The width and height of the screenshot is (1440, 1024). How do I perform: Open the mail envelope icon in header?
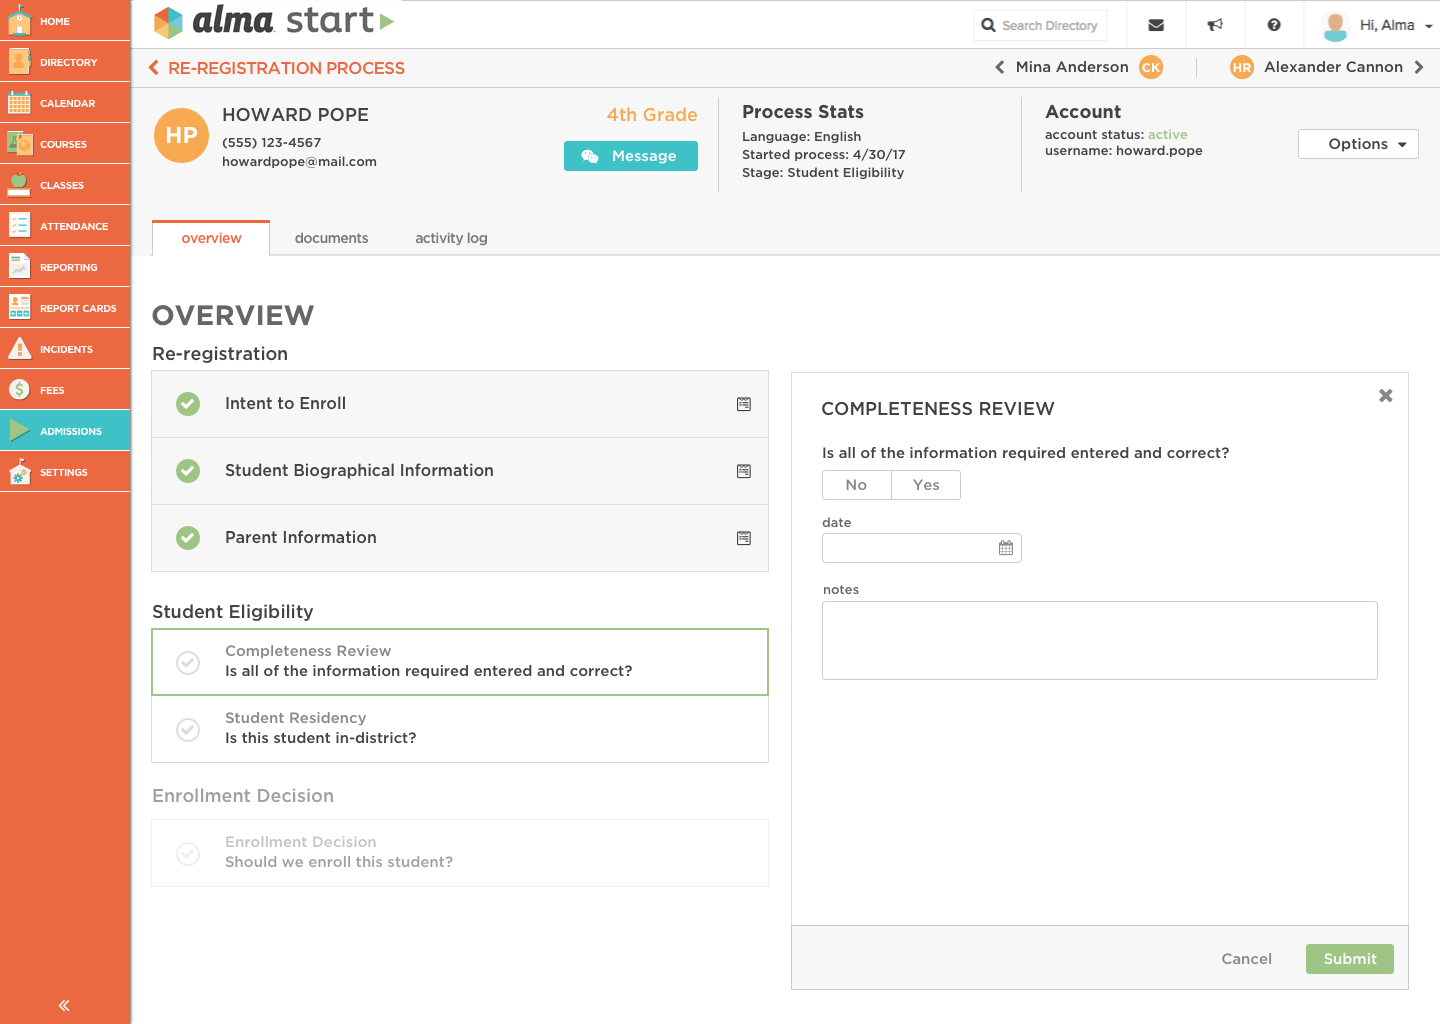(1156, 25)
